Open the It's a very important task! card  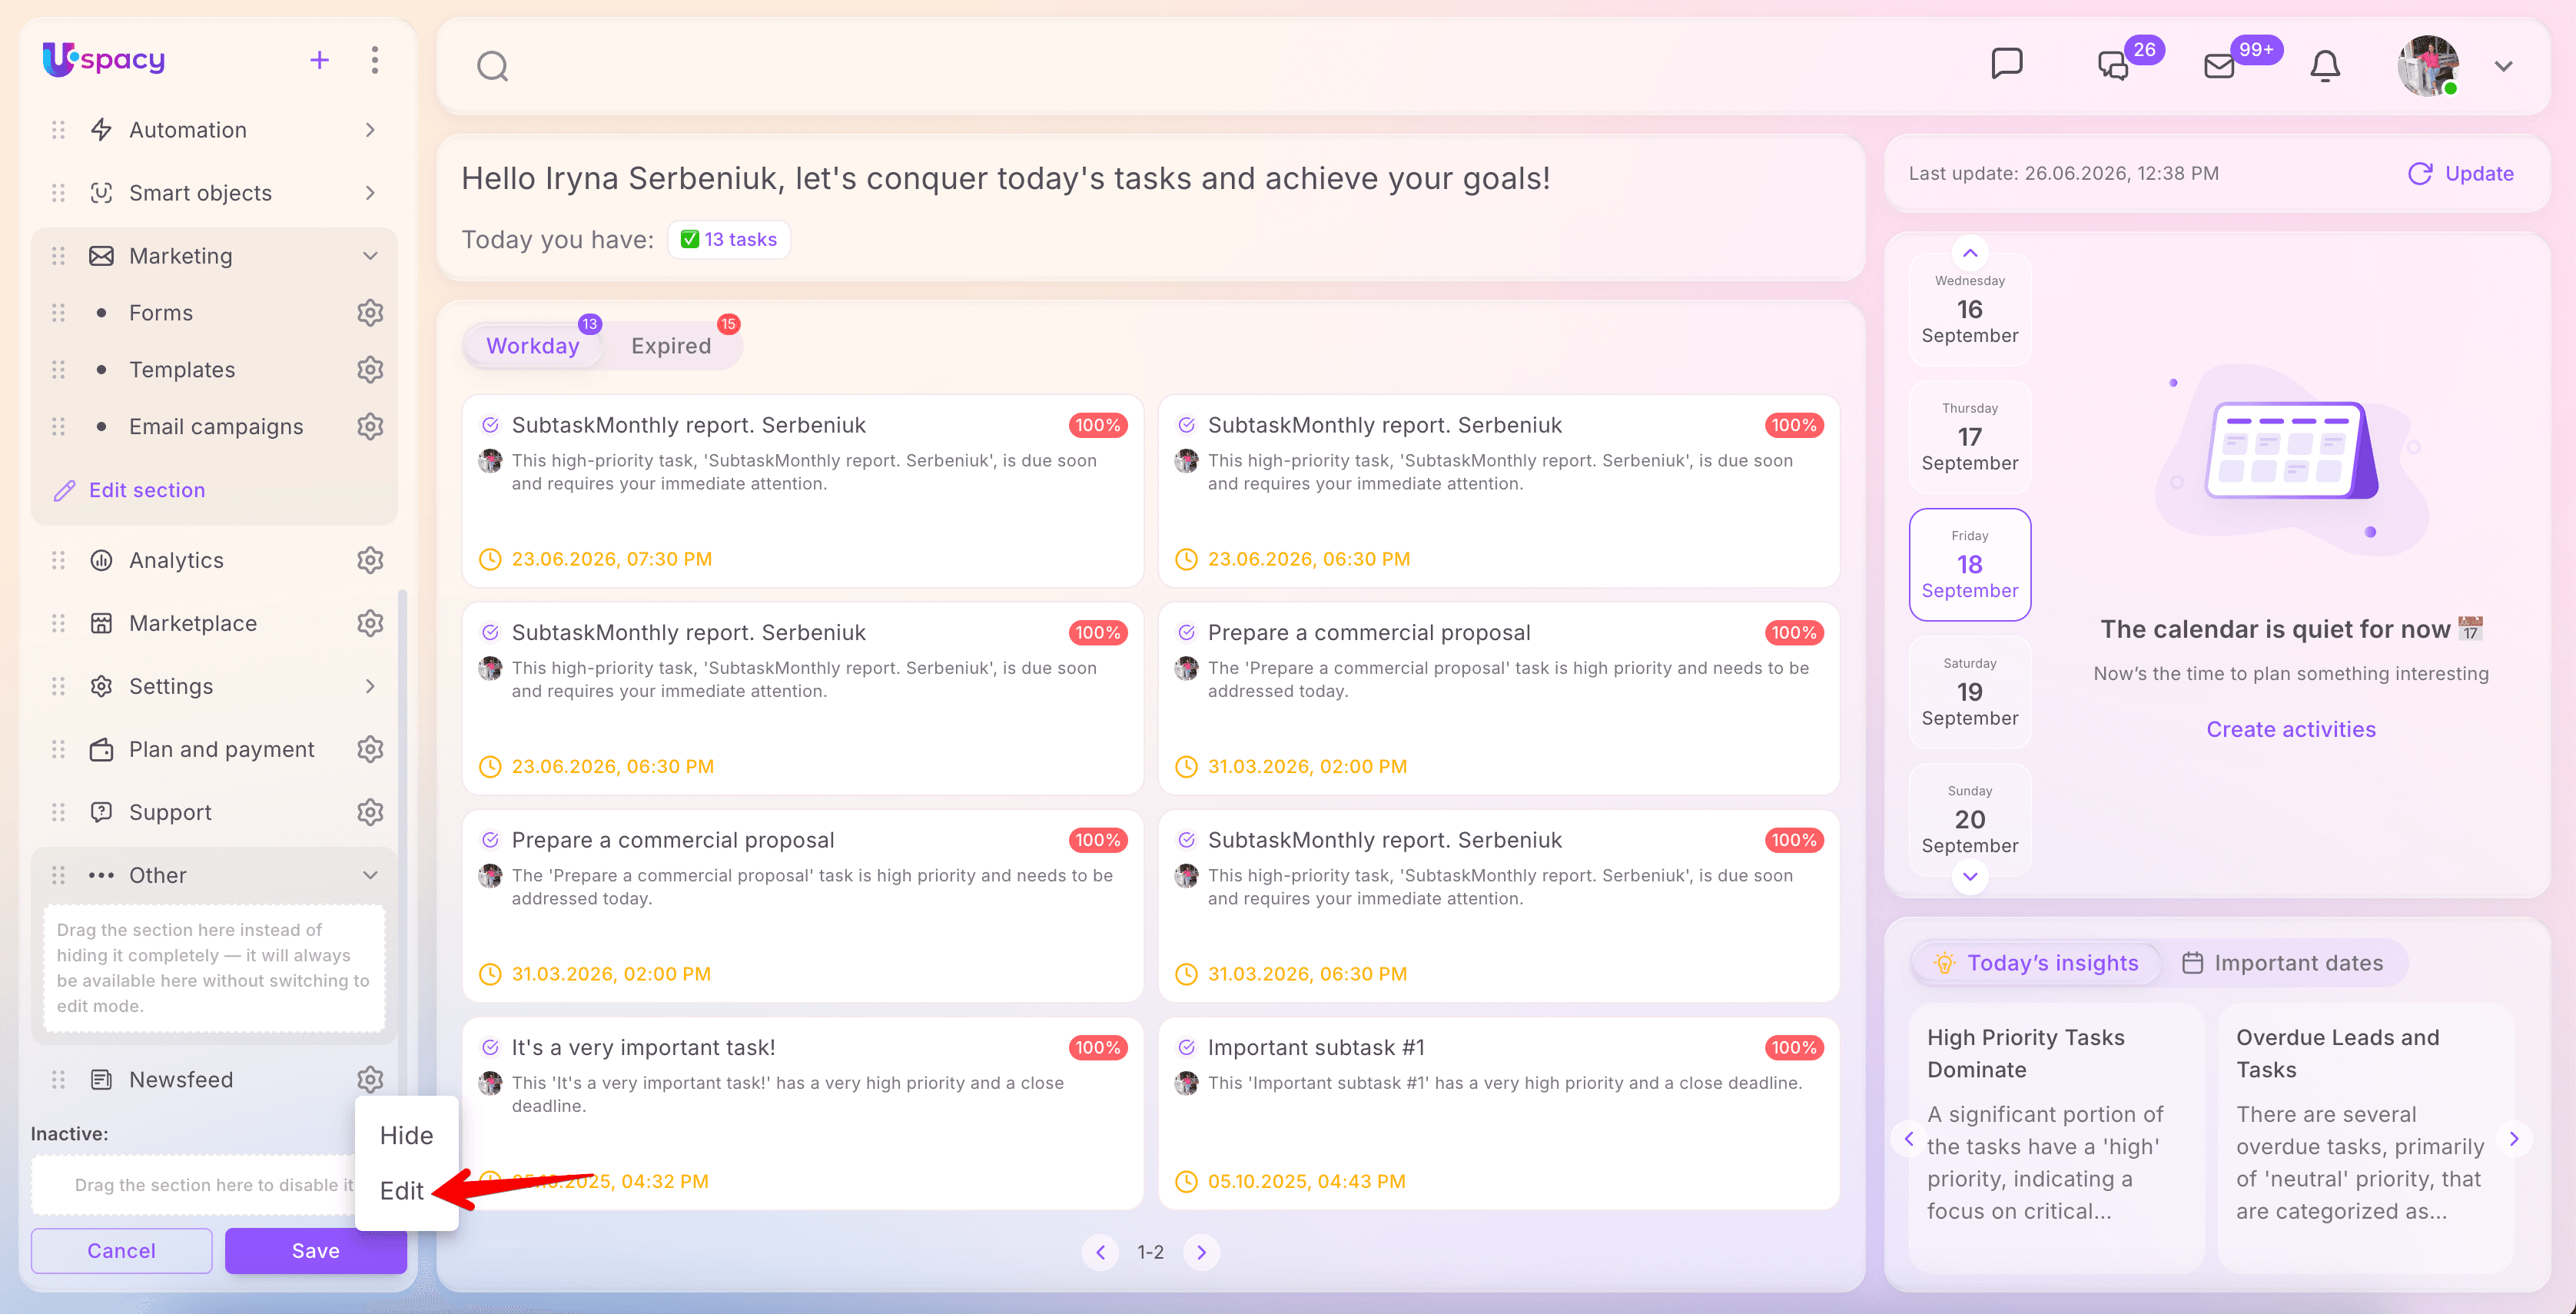pyautogui.click(x=802, y=1113)
